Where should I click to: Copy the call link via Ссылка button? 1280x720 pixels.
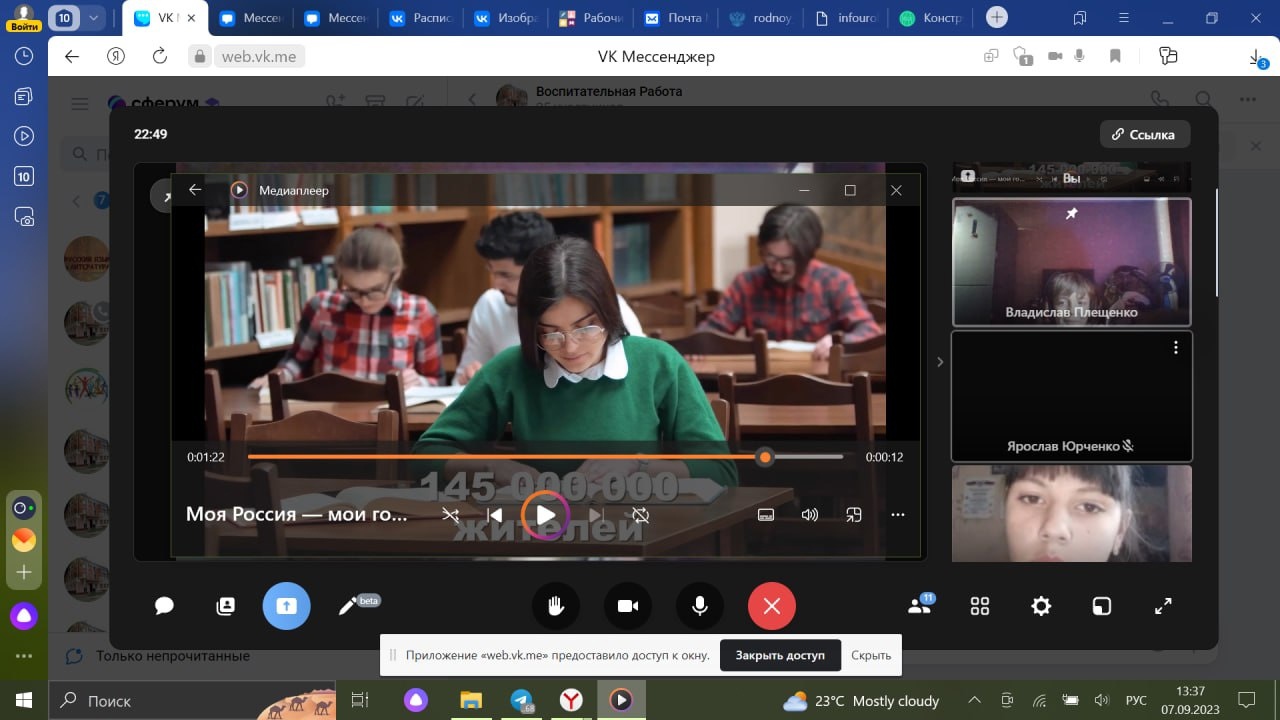coord(1145,134)
